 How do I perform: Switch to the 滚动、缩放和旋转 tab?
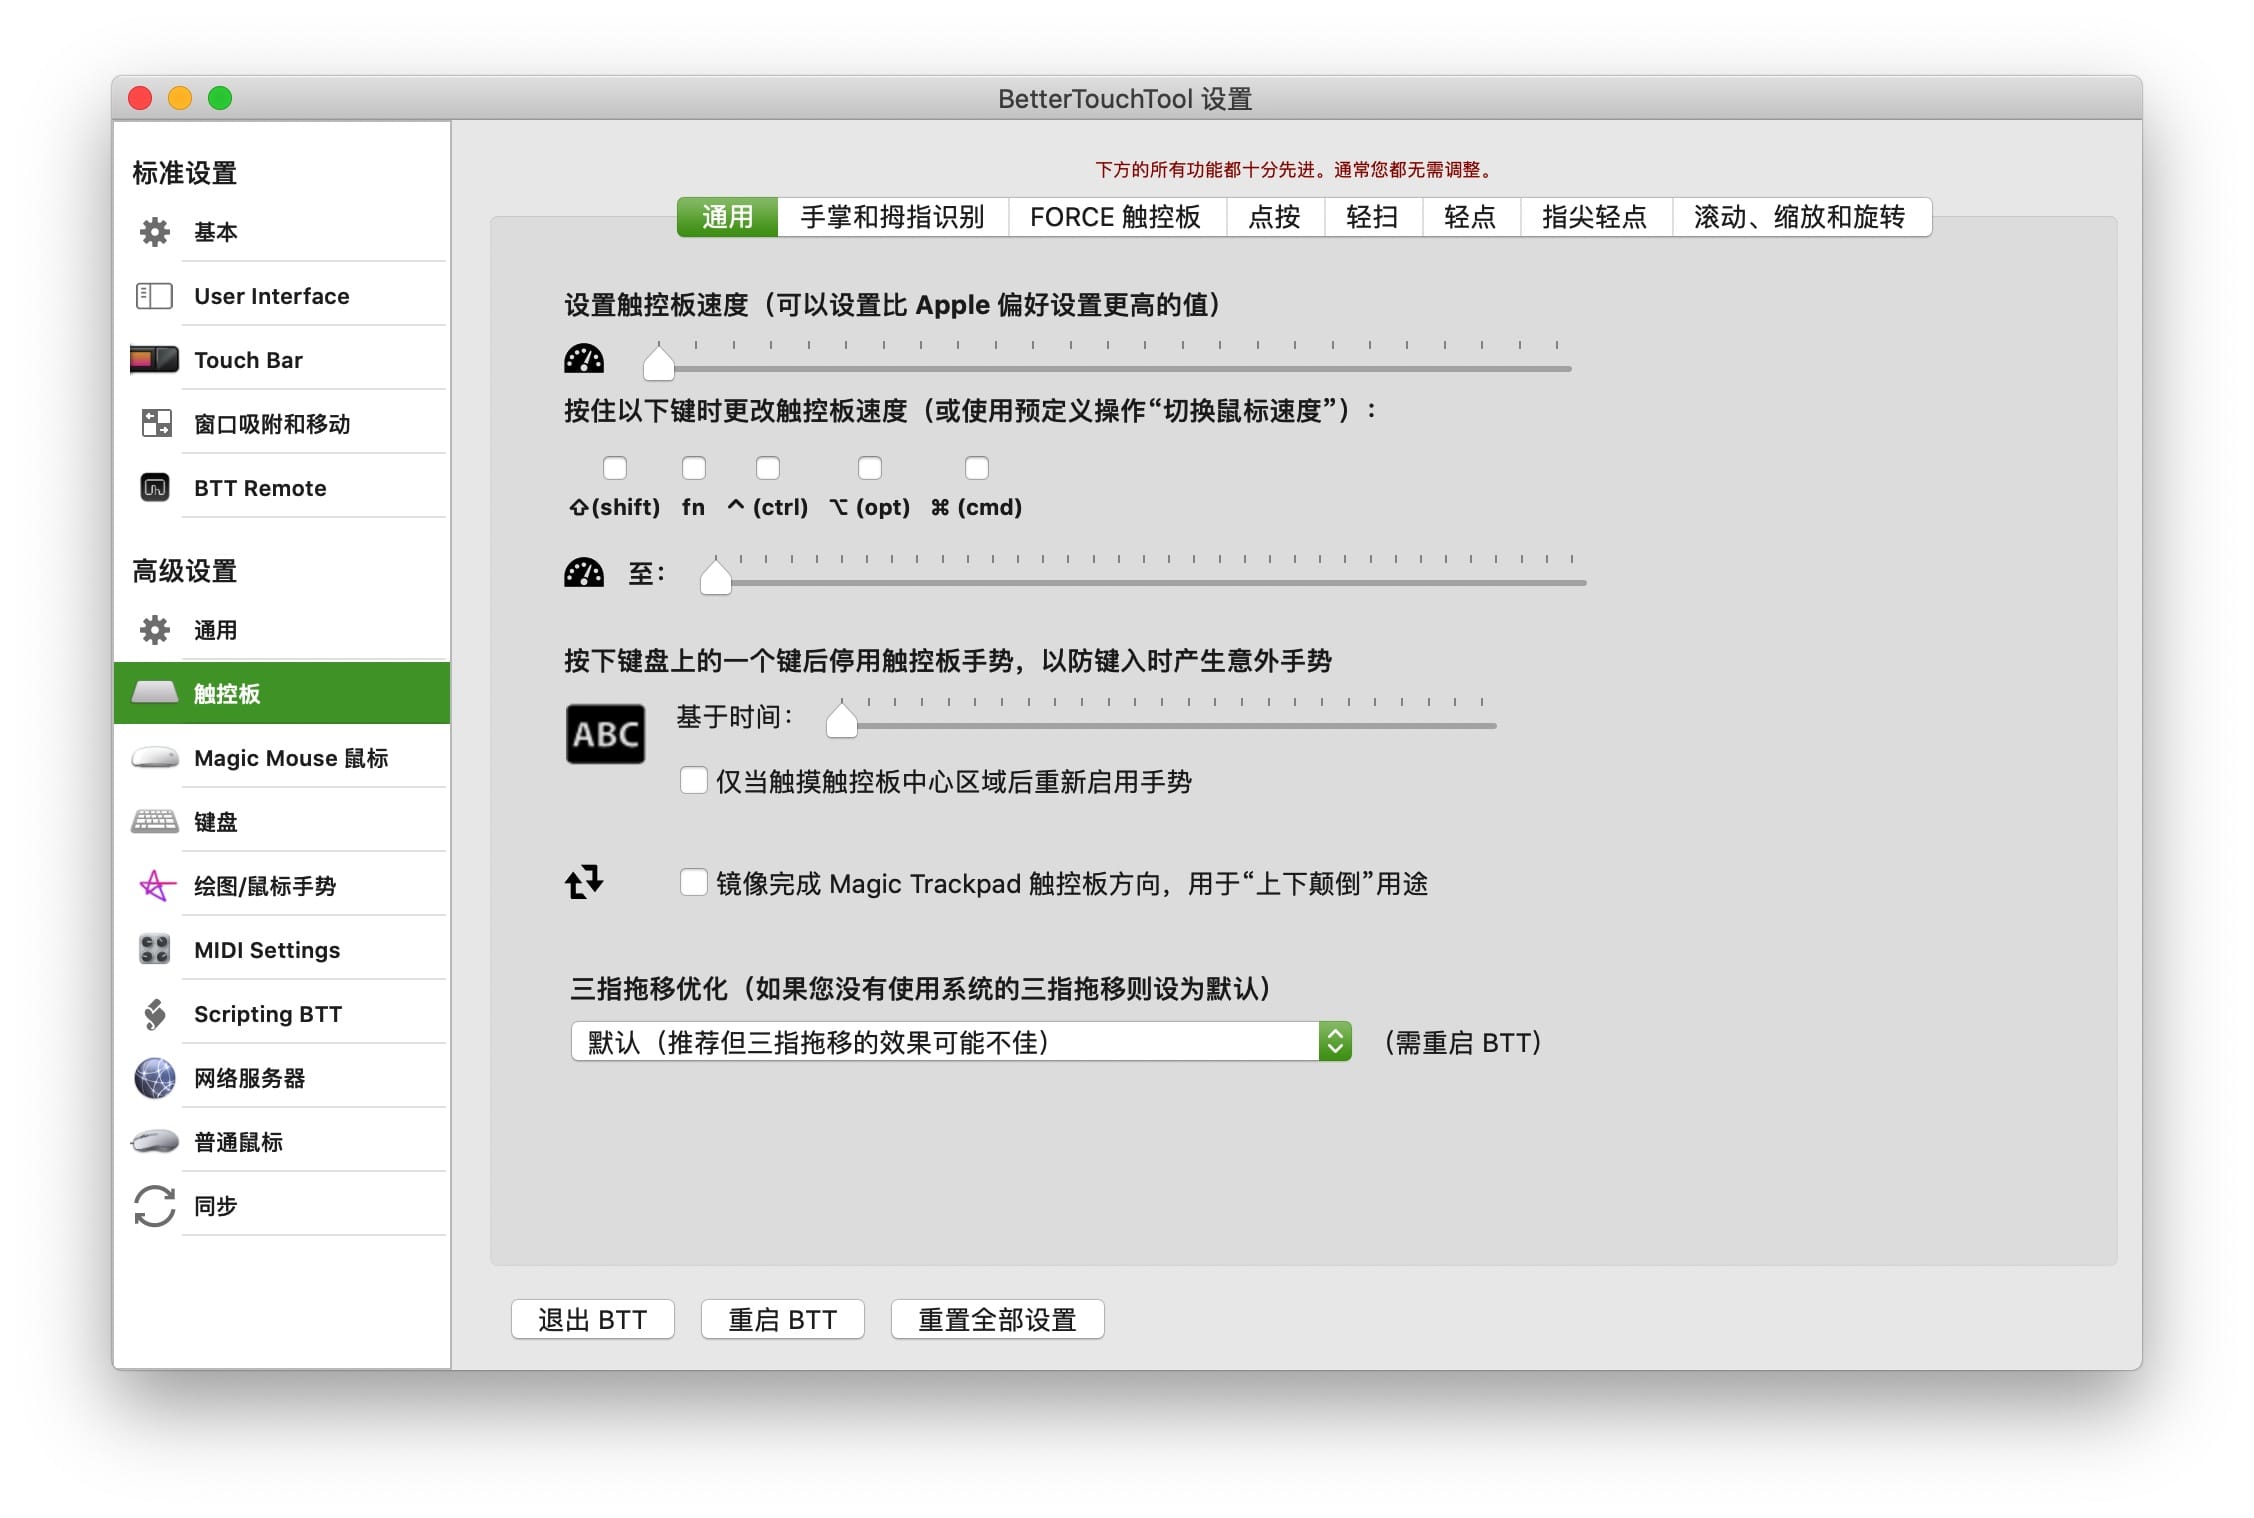tap(1799, 217)
